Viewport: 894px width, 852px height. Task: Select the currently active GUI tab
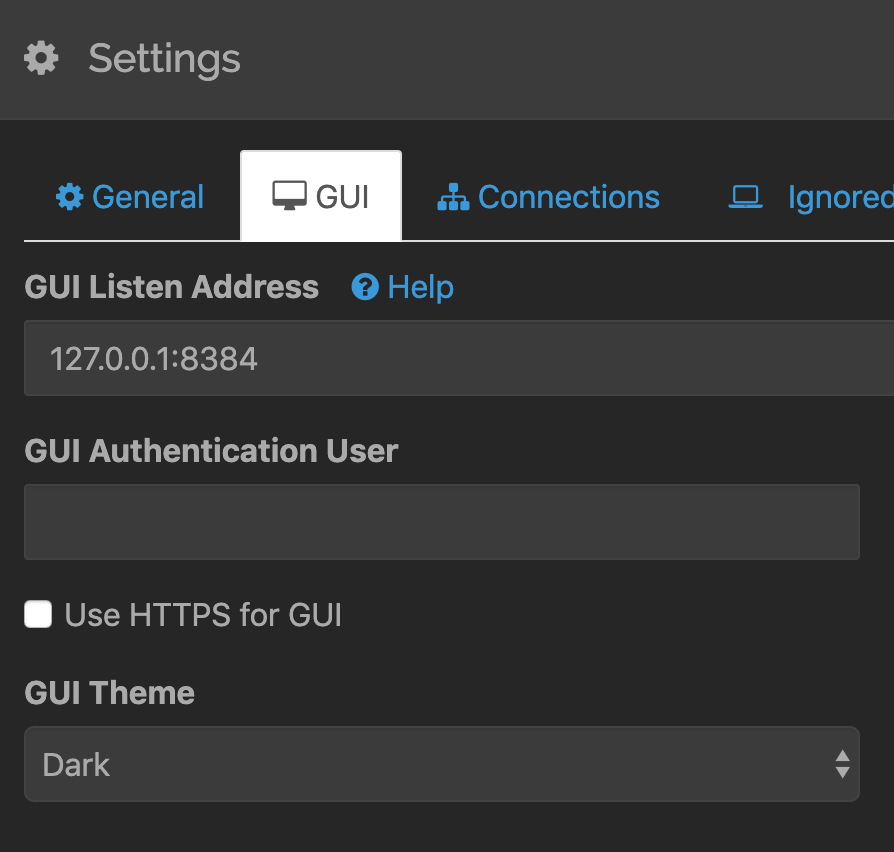point(321,195)
